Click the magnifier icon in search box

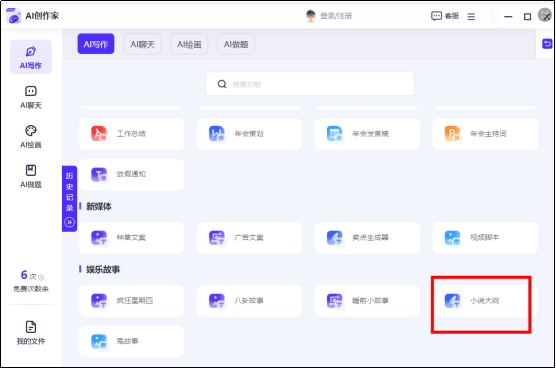[x=222, y=84]
